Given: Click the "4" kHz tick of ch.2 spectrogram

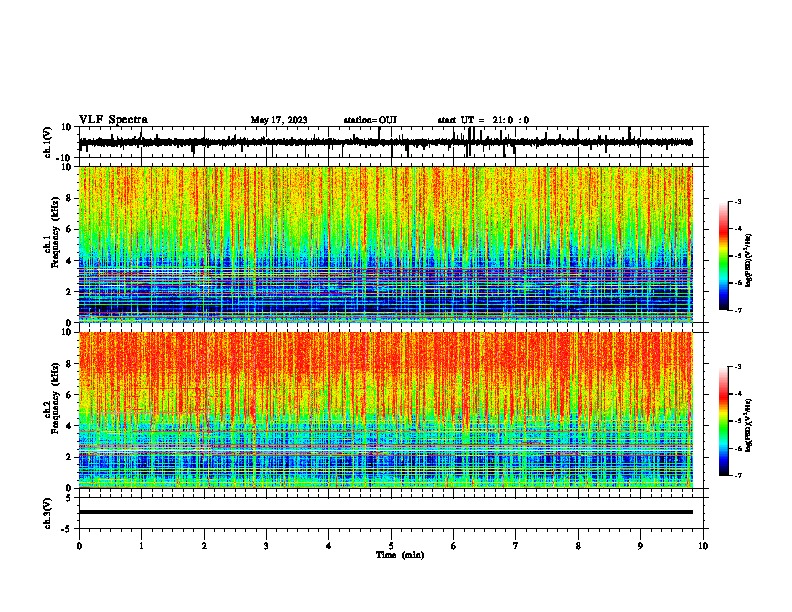Looking at the screenshot, I should pos(70,426).
